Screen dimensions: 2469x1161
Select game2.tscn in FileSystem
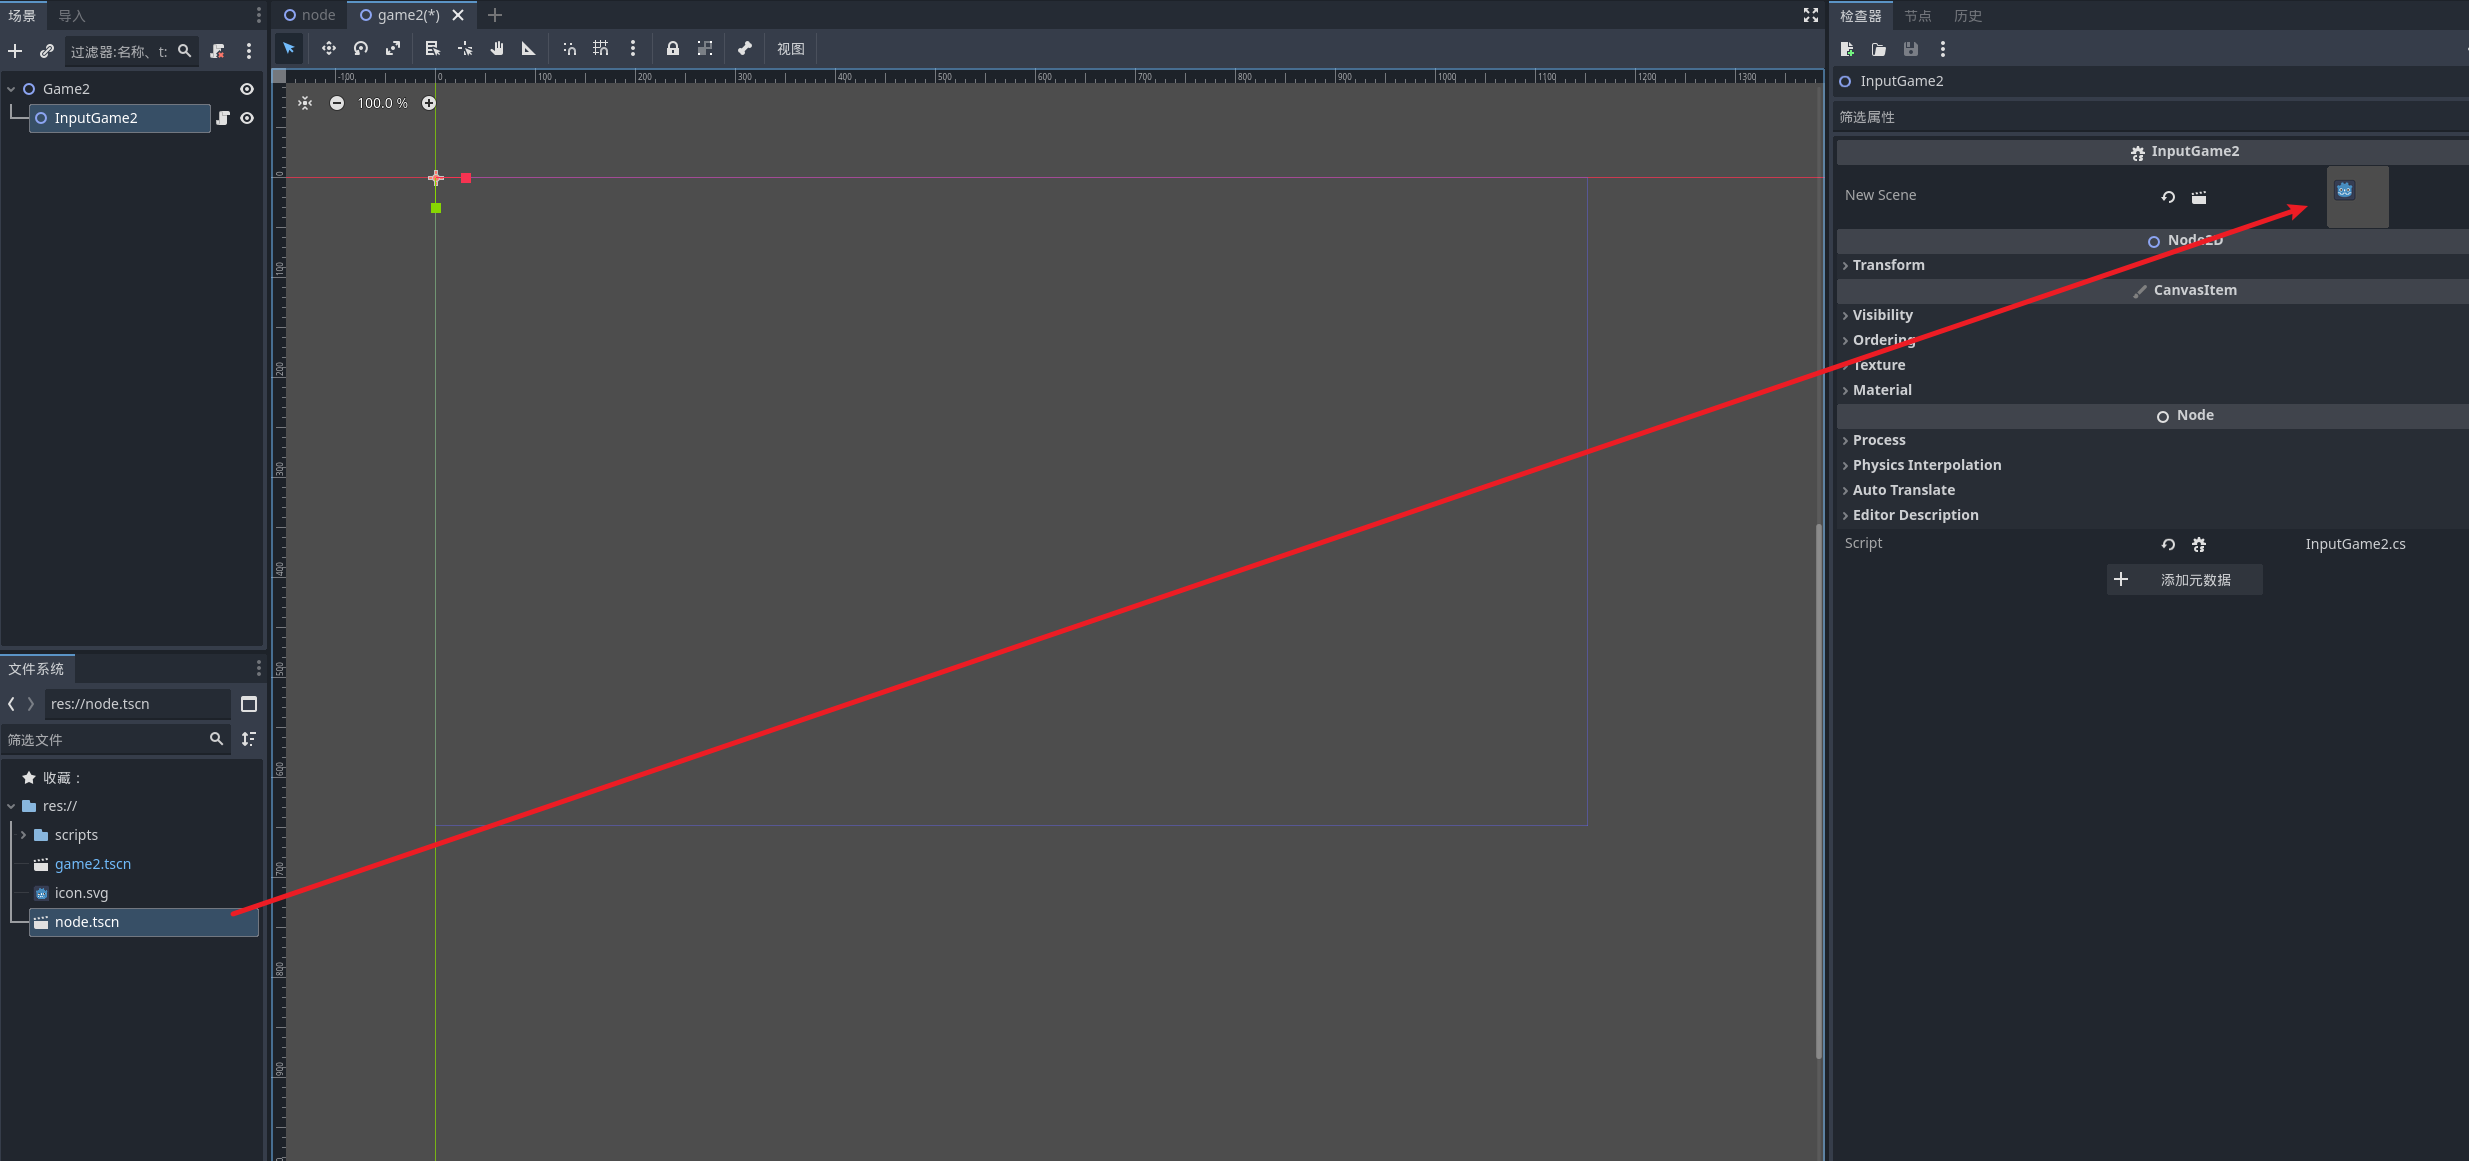93,864
